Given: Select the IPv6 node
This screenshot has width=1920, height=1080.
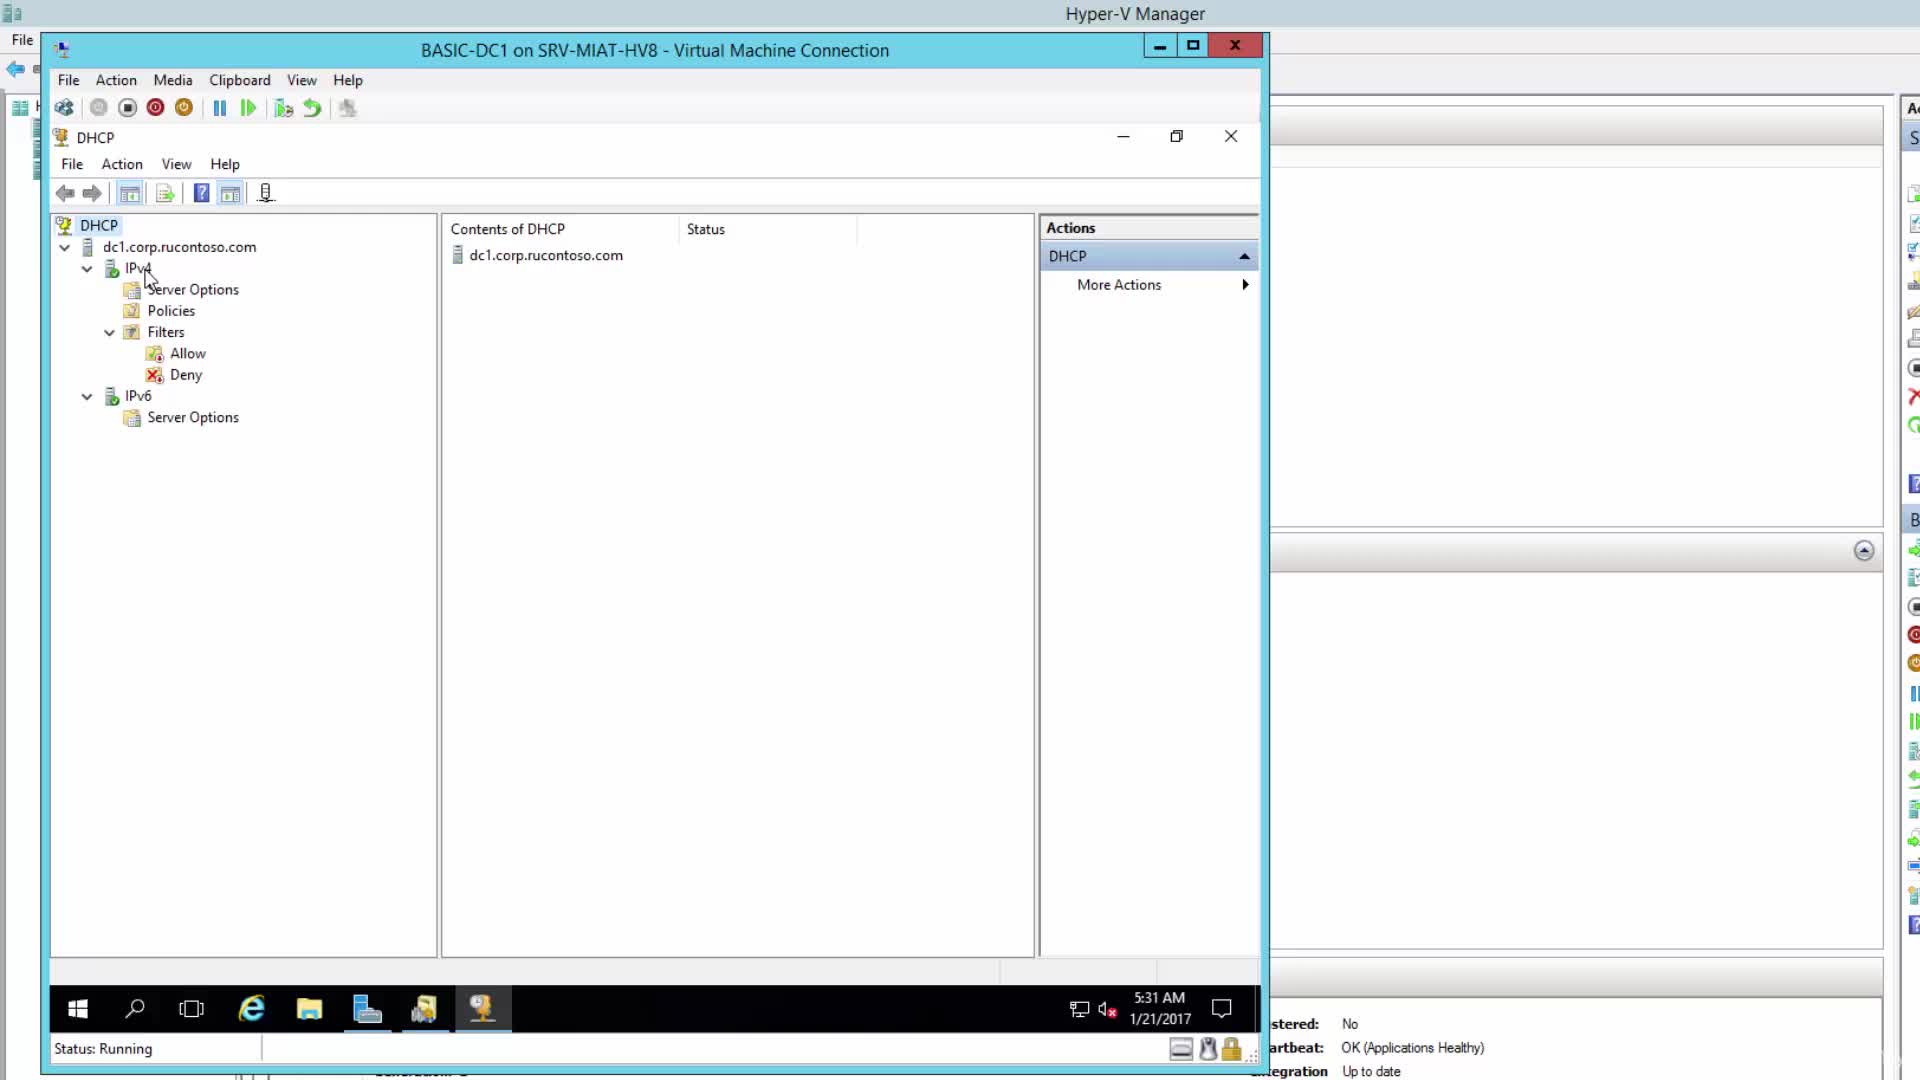Looking at the screenshot, I should tap(138, 396).
